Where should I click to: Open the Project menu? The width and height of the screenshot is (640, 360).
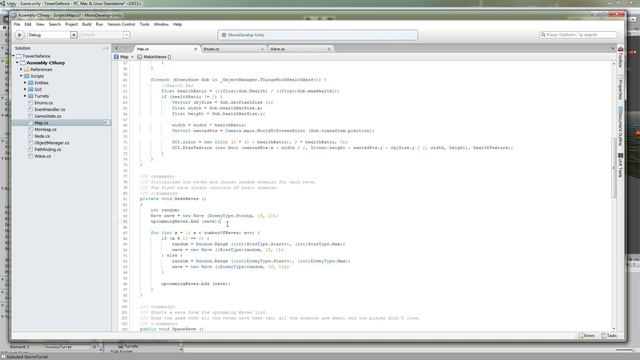pos(71,24)
